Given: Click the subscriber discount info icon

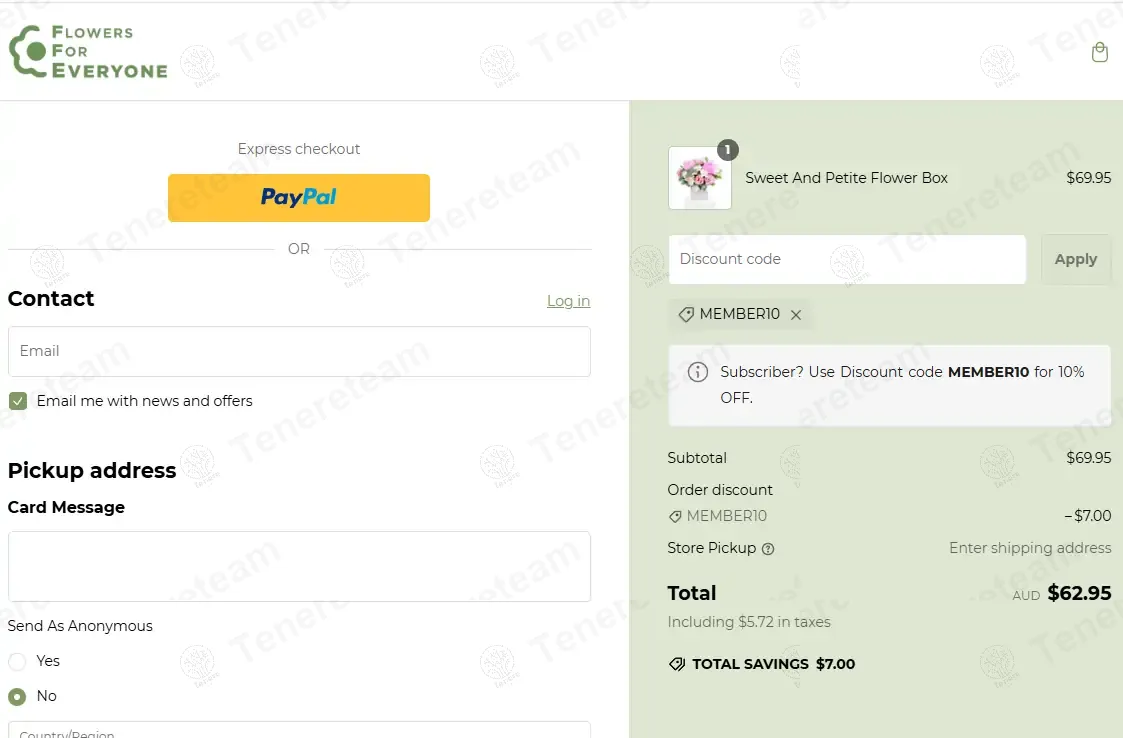Looking at the screenshot, I should pyautogui.click(x=698, y=372).
